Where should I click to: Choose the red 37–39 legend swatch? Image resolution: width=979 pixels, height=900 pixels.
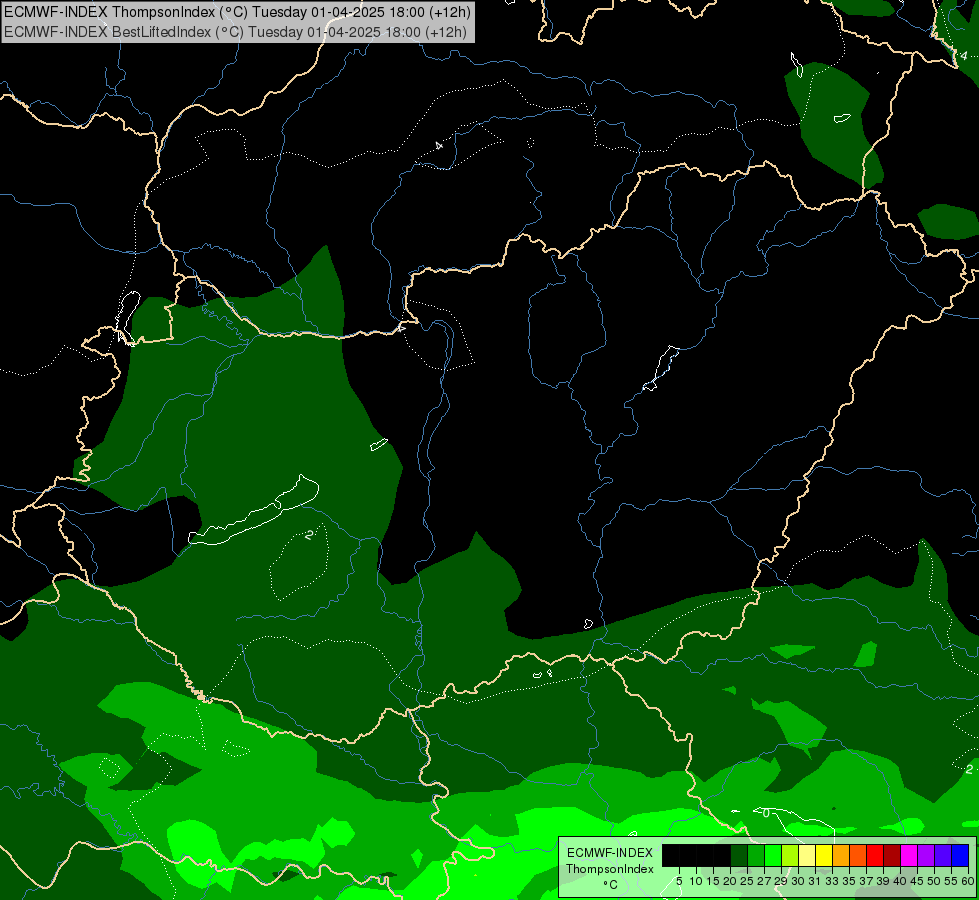[875, 855]
